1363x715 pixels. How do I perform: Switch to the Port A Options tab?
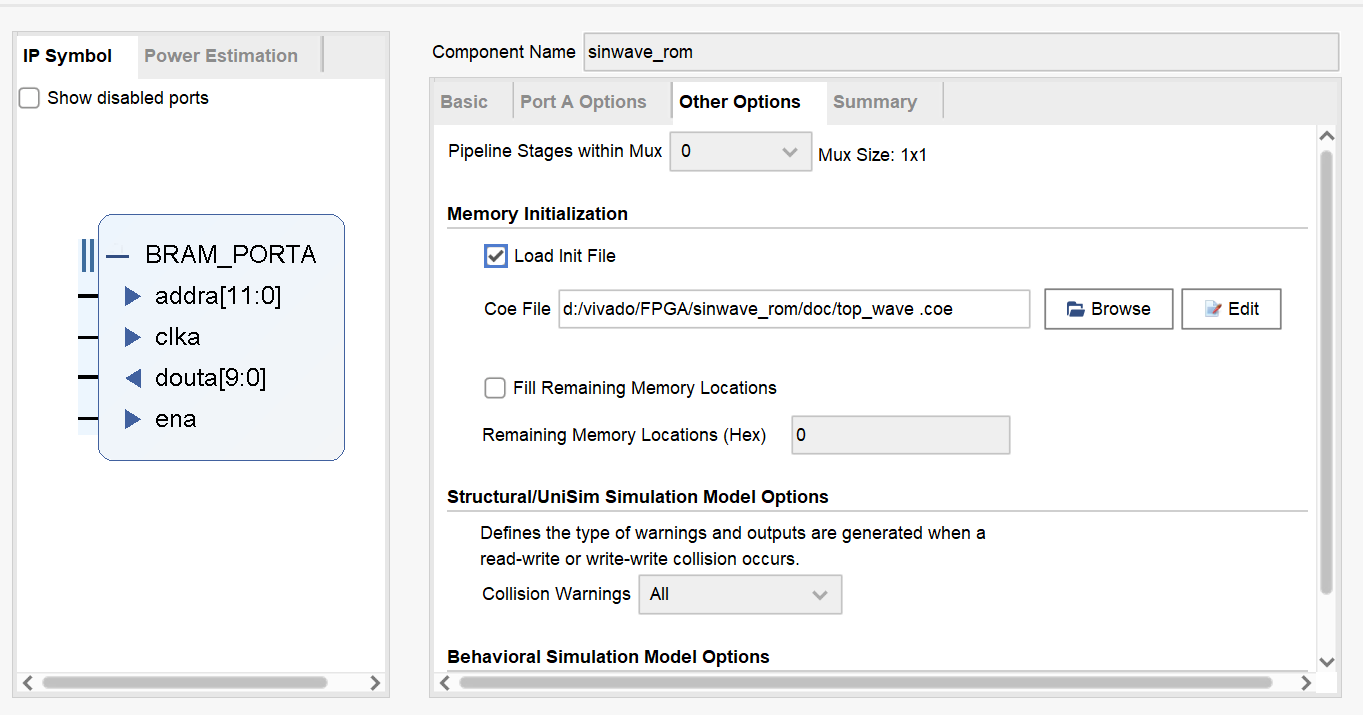point(583,102)
